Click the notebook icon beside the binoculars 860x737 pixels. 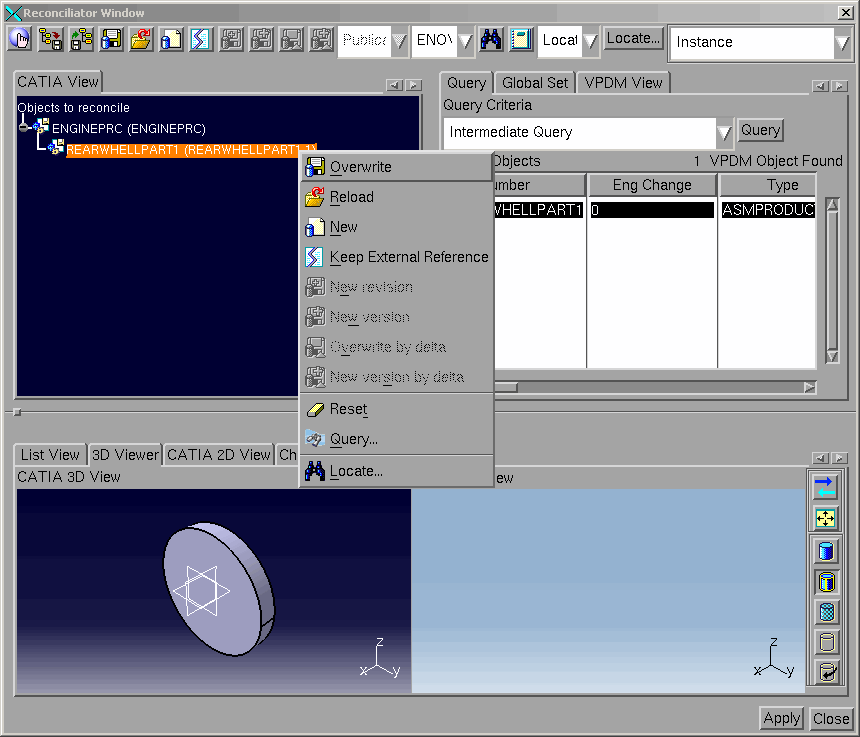[520, 40]
